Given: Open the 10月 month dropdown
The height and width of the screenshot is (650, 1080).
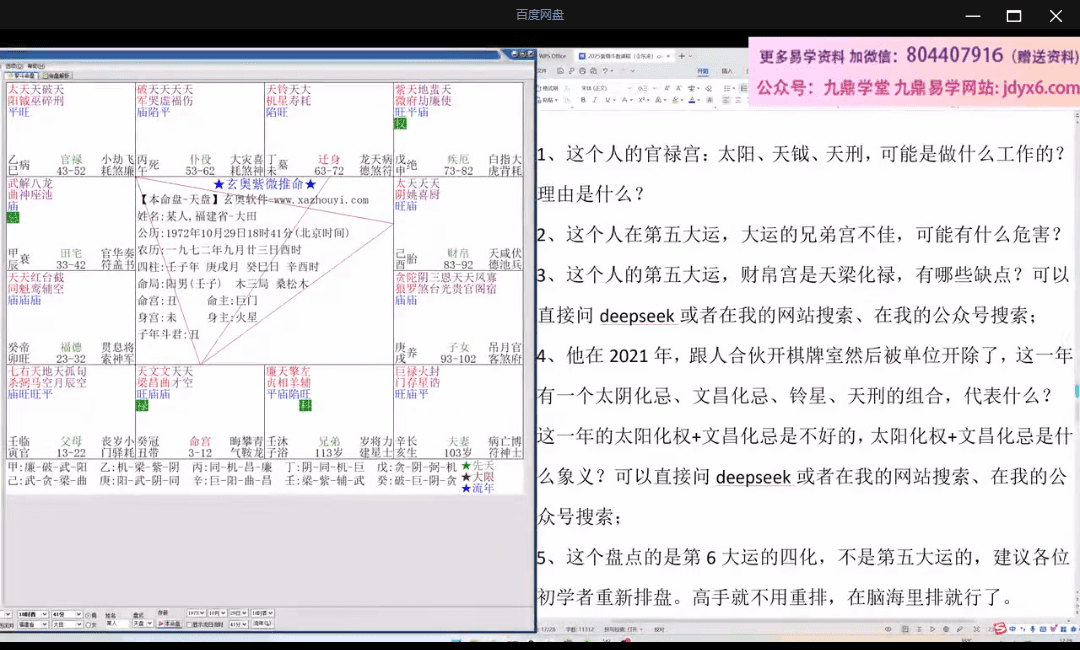Looking at the screenshot, I should click(x=220, y=614).
